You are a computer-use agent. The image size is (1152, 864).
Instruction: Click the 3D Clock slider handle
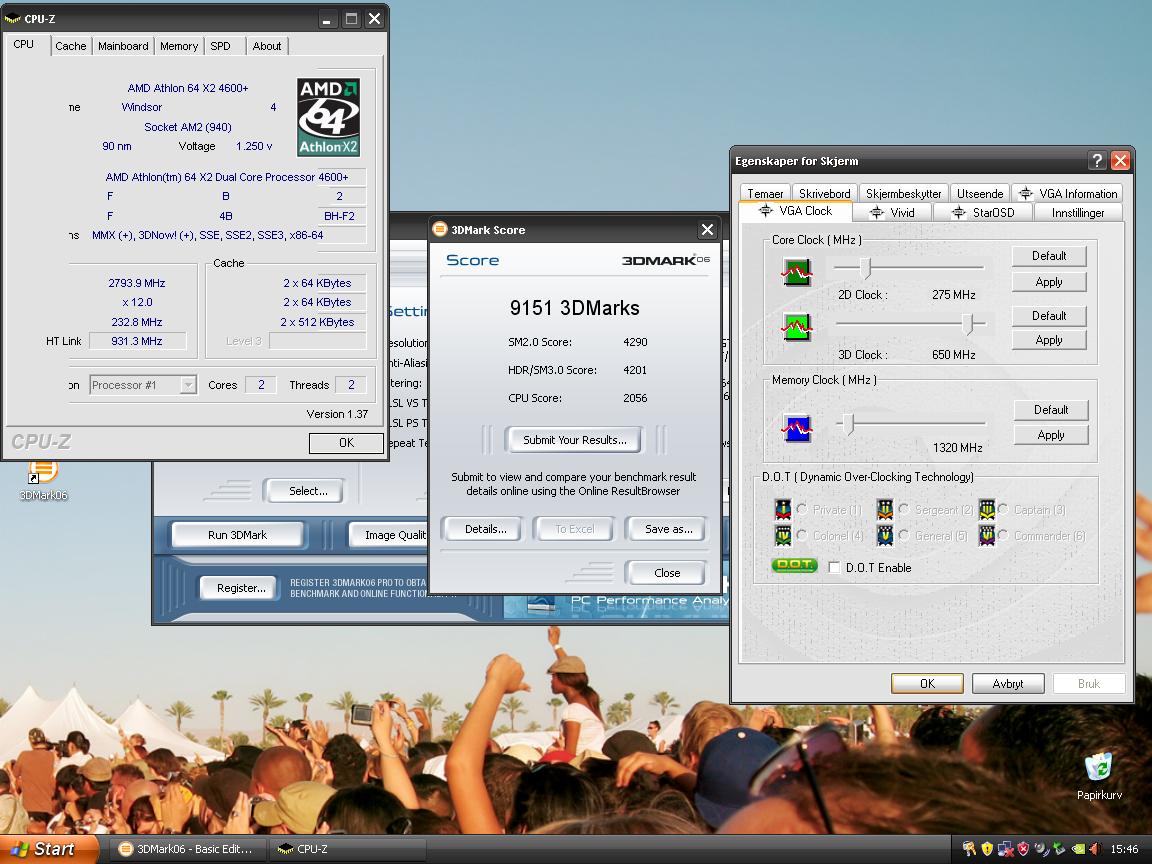pyautogui.click(x=969, y=323)
